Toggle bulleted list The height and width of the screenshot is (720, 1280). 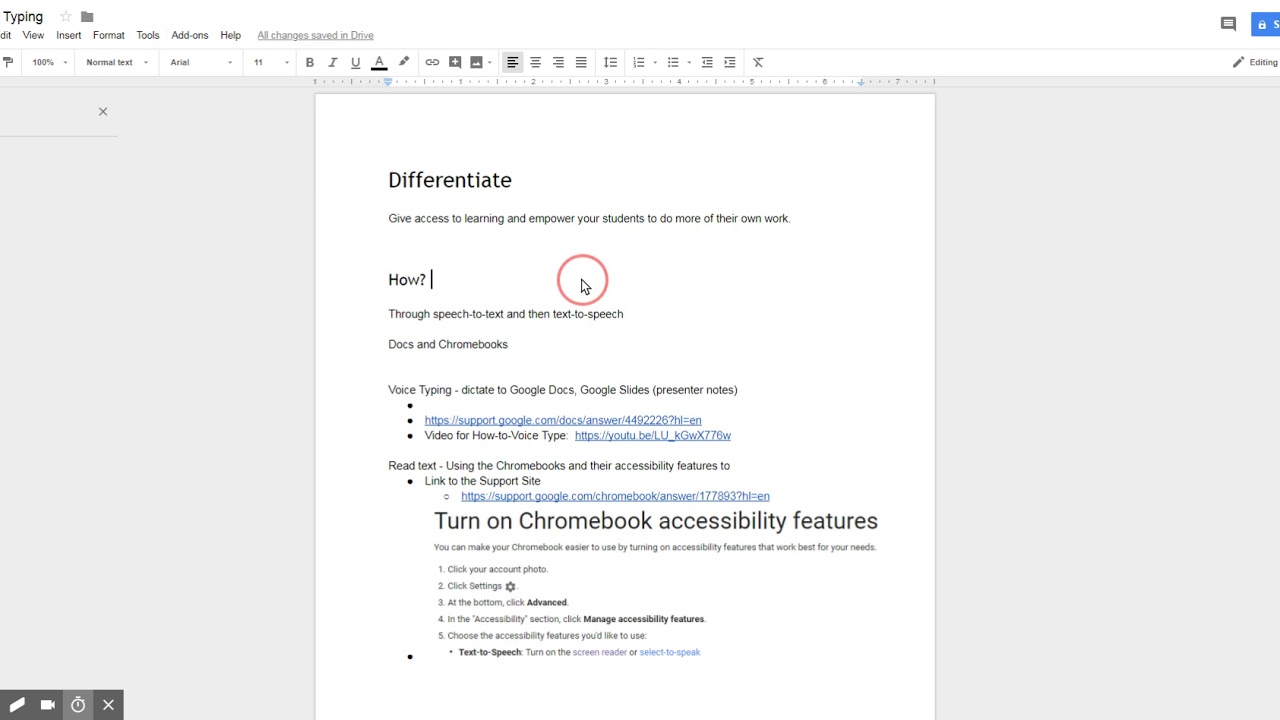pos(673,62)
